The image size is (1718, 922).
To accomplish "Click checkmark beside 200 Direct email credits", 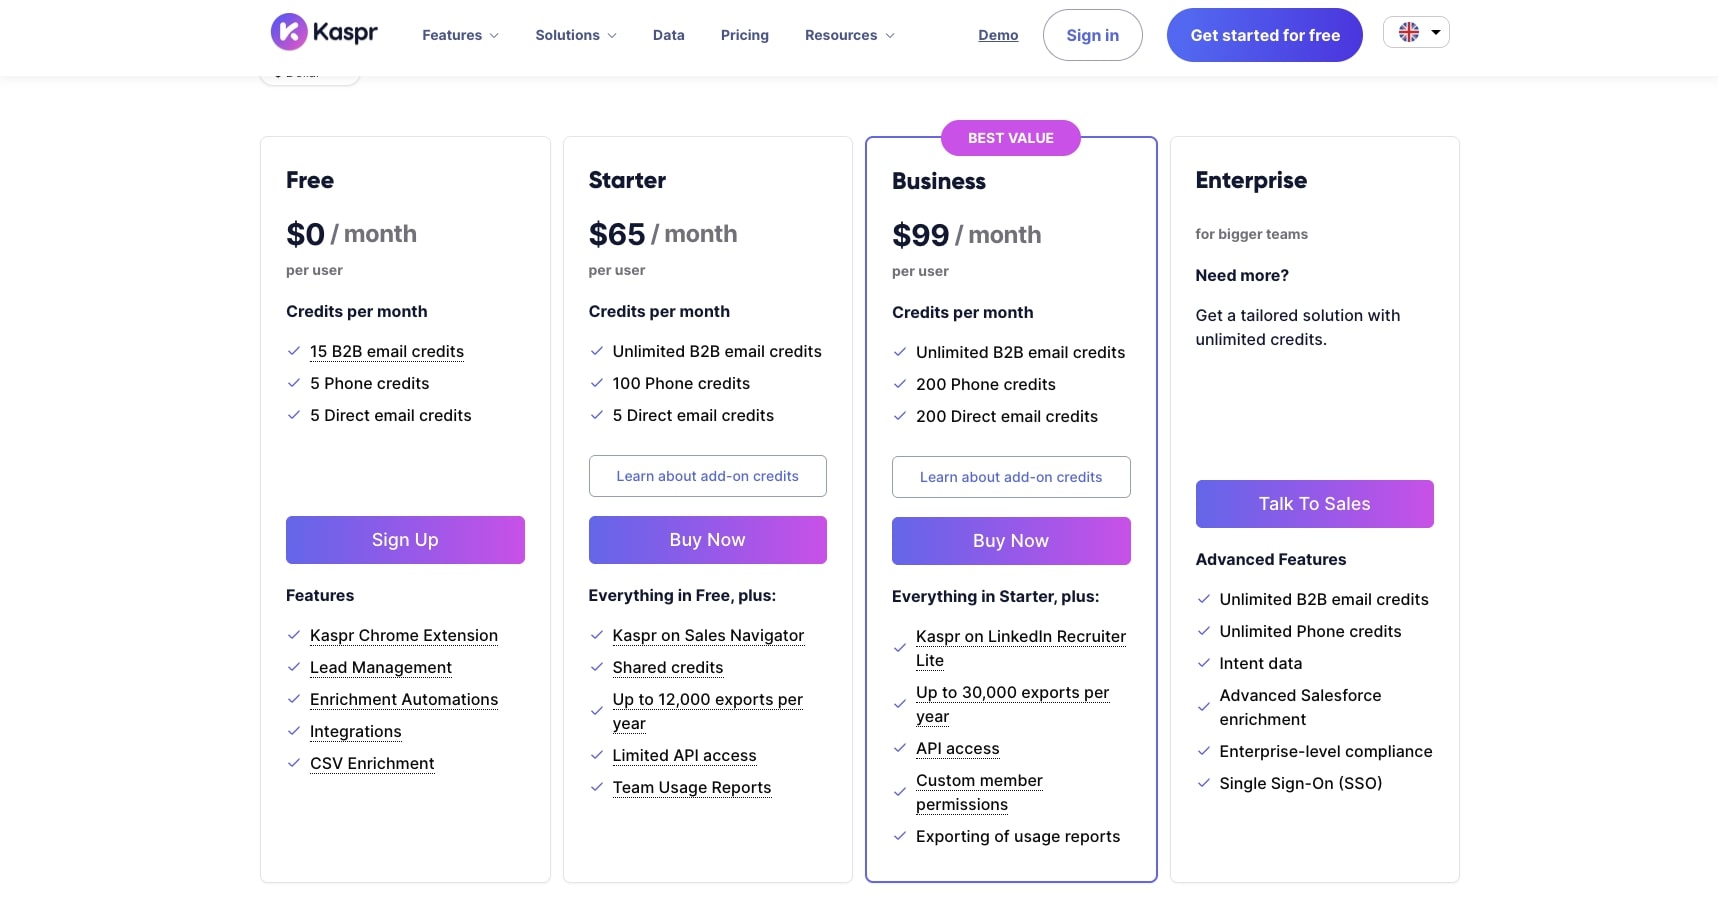I will pos(900,416).
